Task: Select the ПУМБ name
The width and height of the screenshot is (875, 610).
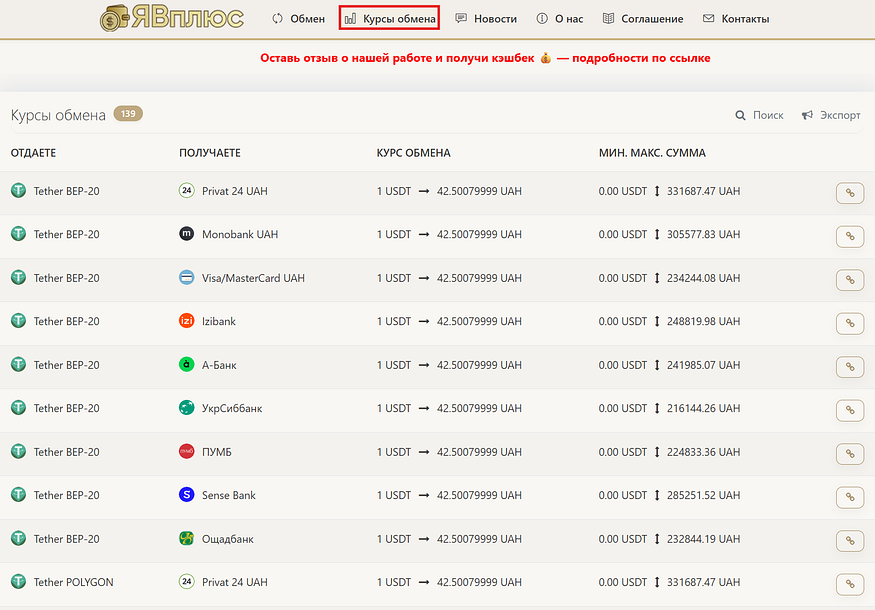Action: 217,452
